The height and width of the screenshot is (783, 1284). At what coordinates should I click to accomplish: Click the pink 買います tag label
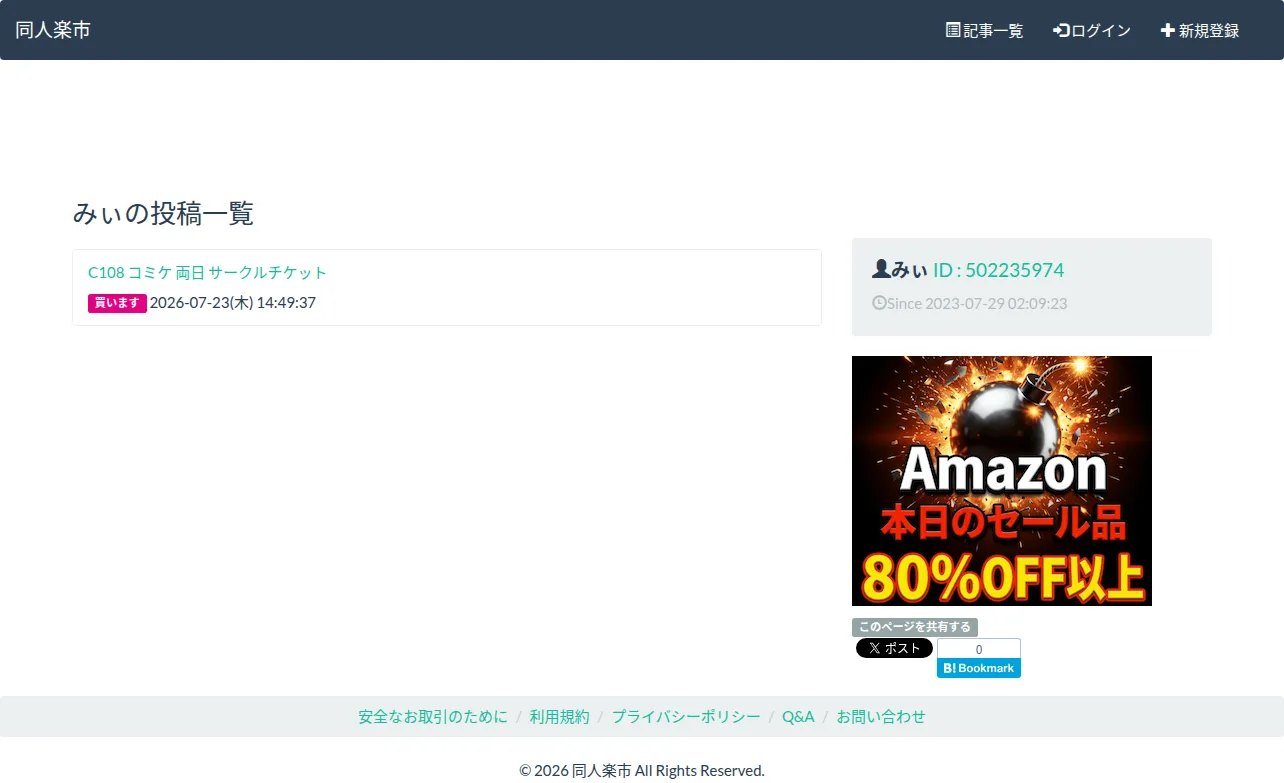(x=117, y=303)
